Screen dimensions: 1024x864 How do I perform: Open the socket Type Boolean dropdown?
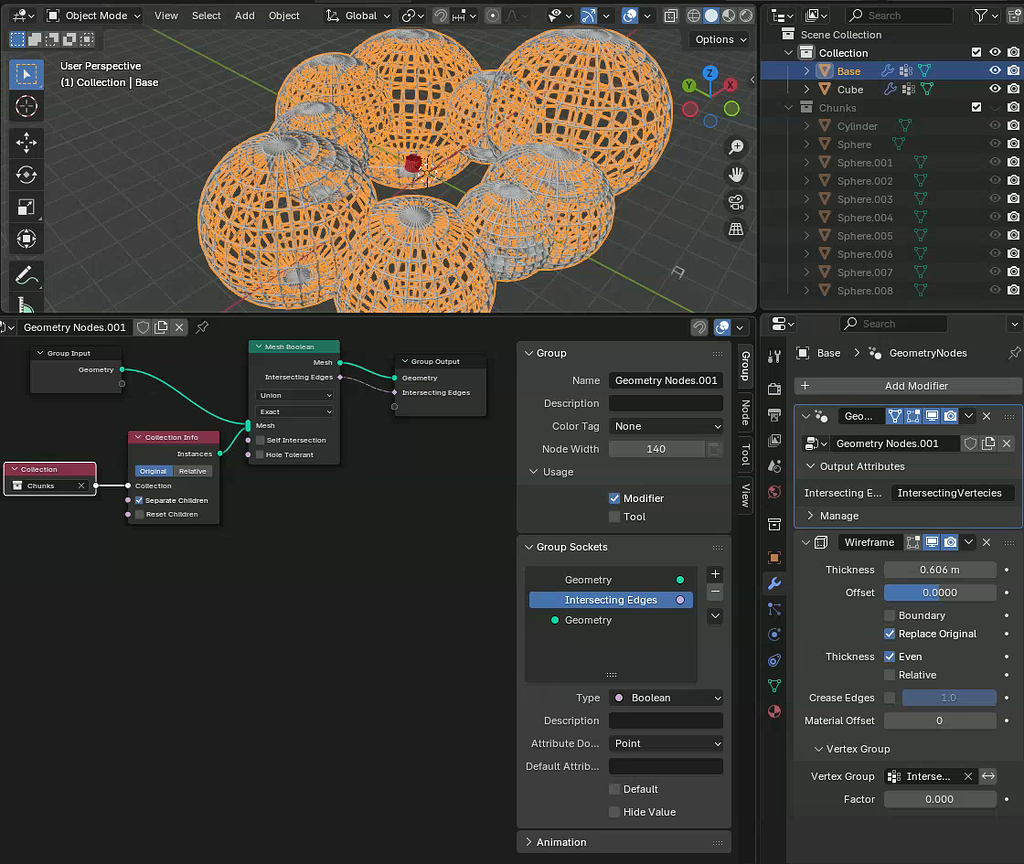point(666,697)
